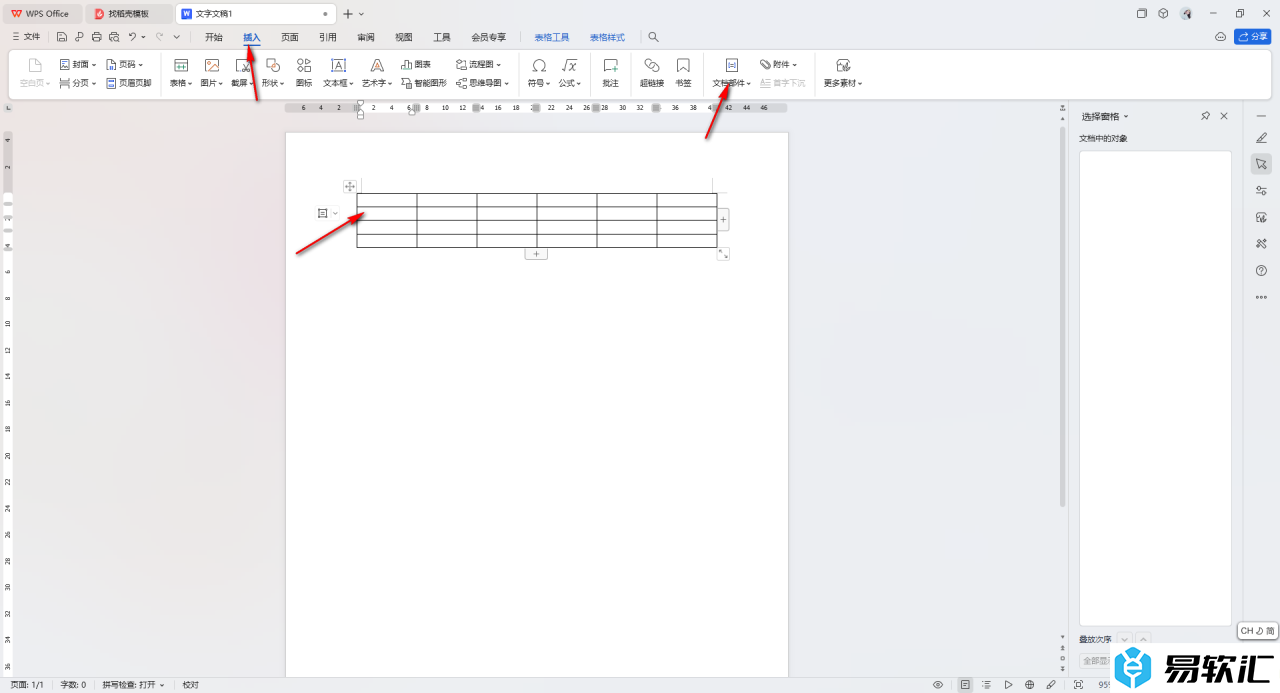Add a 书签 bookmark
This screenshot has width=1280, height=693.
683,73
